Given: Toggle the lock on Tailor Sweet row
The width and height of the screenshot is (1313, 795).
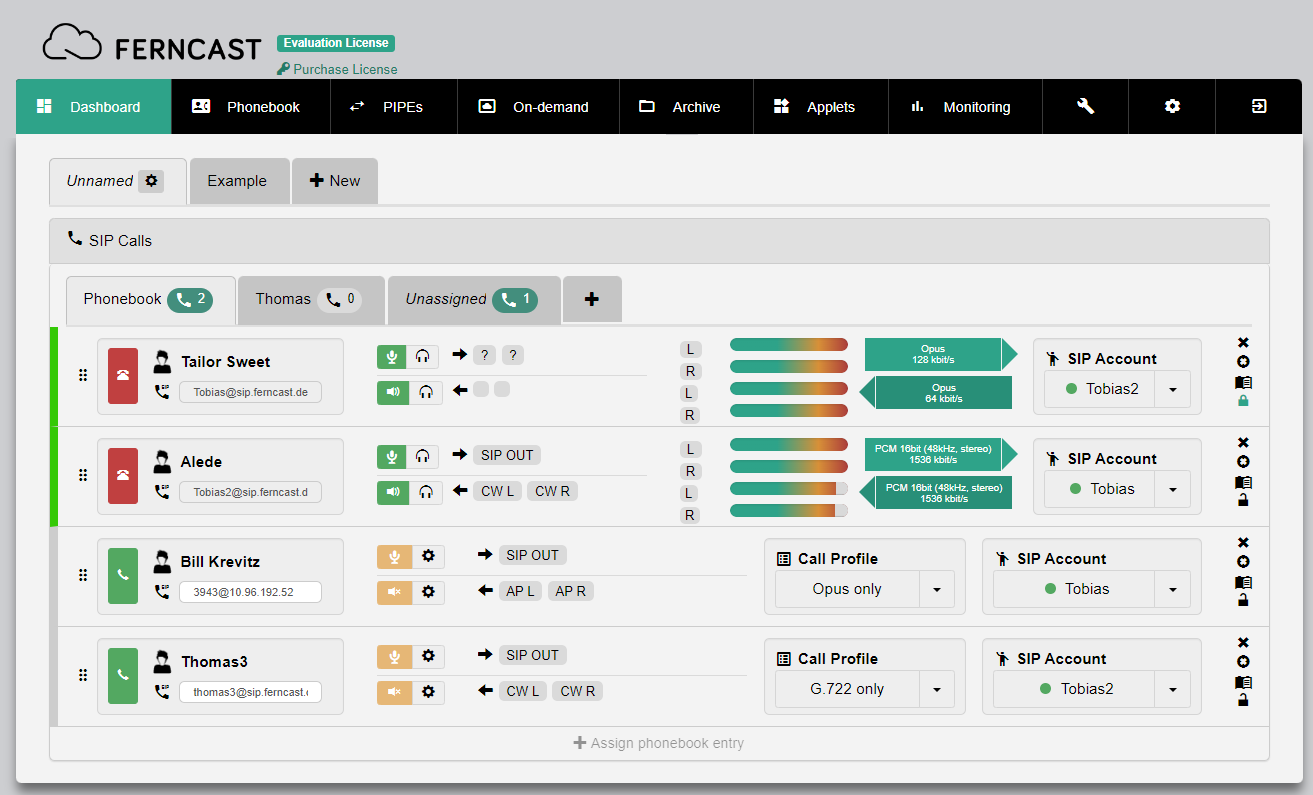Looking at the screenshot, I should (x=1243, y=401).
